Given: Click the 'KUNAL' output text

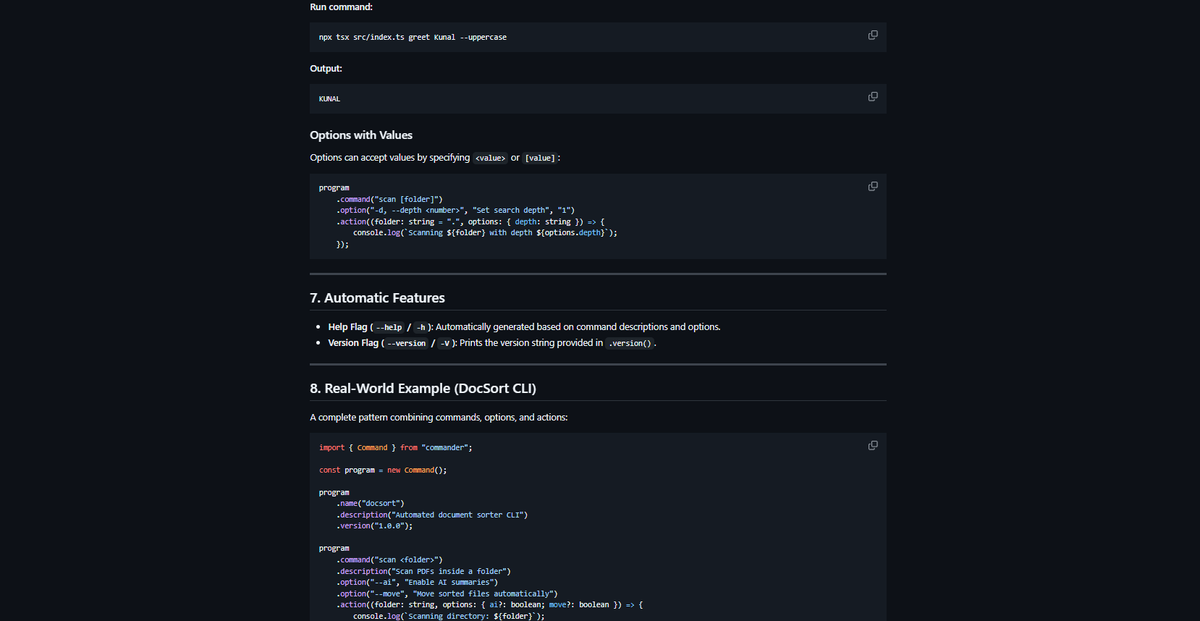Looking at the screenshot, I should (330, 99).
